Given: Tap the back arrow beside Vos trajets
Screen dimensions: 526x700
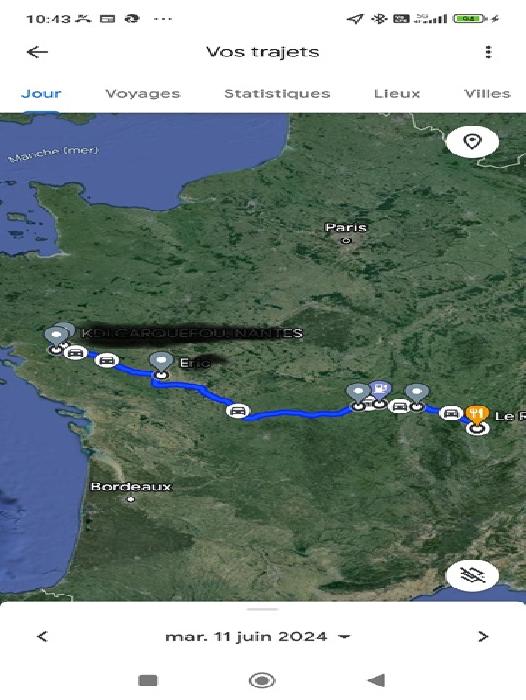Looking at the screenshot, I should pos(37,52).
